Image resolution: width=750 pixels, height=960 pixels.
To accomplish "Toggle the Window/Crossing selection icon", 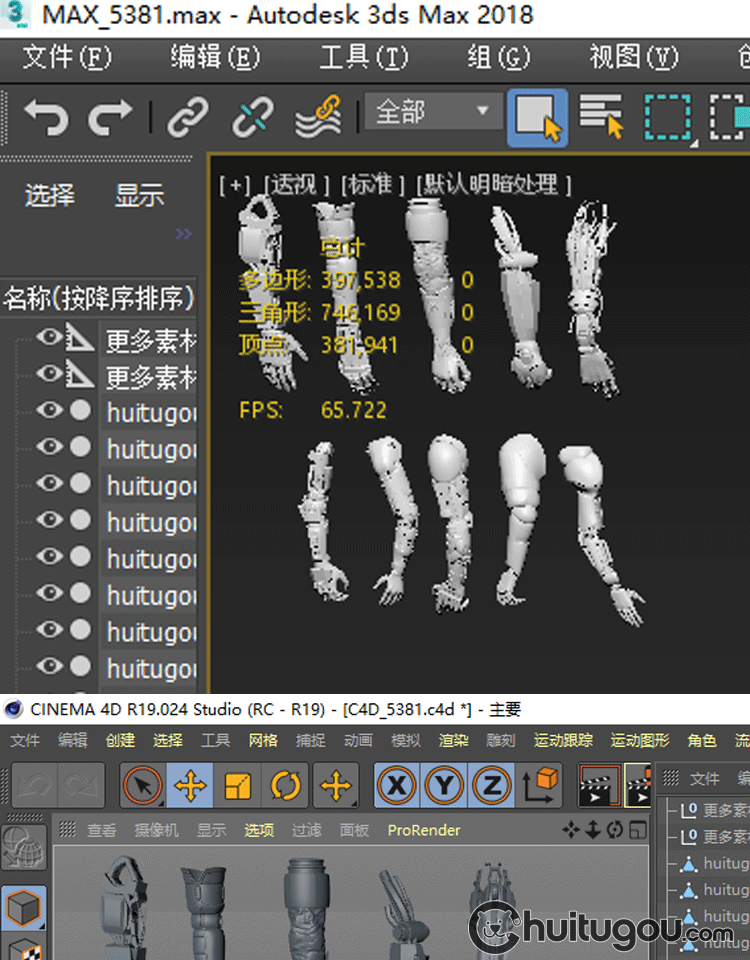I will tap(729, 118).
